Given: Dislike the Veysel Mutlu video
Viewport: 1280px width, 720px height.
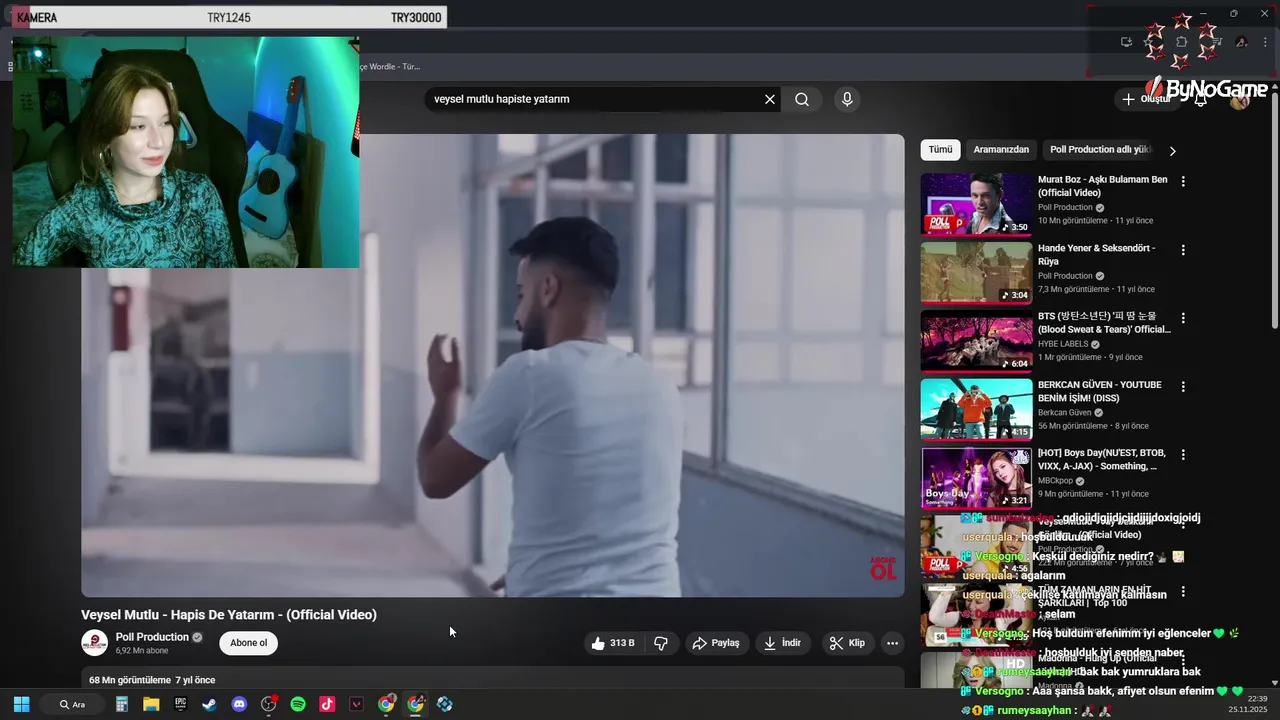Looking at the screenshot, I should pos(661,643).
